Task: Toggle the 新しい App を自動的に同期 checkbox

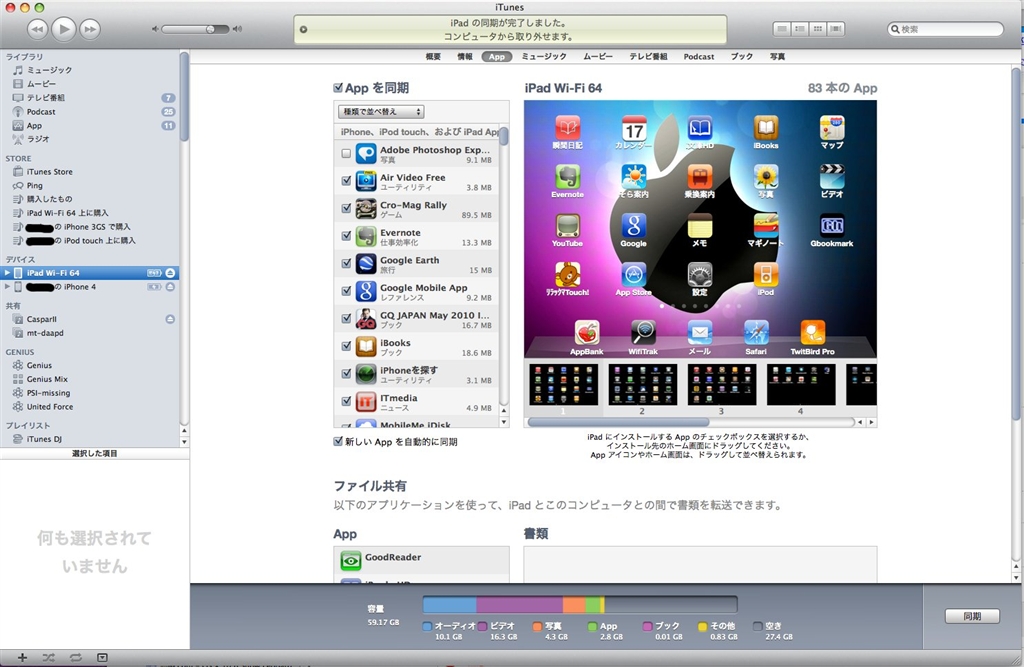Action: click(339, 441)
